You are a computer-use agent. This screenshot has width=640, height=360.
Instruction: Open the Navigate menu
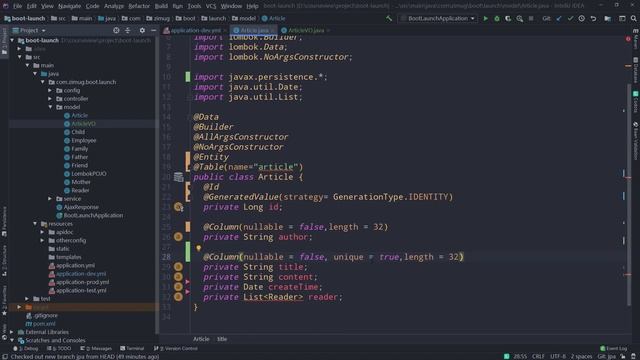pyautogui.click(x=69, y=6)
